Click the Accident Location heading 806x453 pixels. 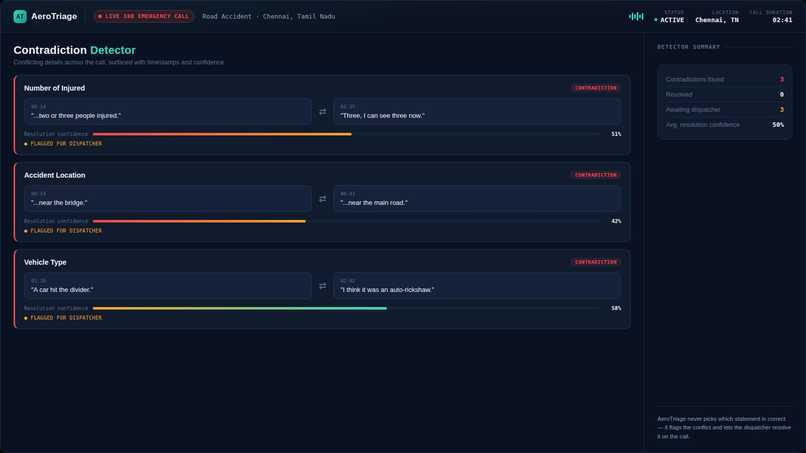(54, 175)
